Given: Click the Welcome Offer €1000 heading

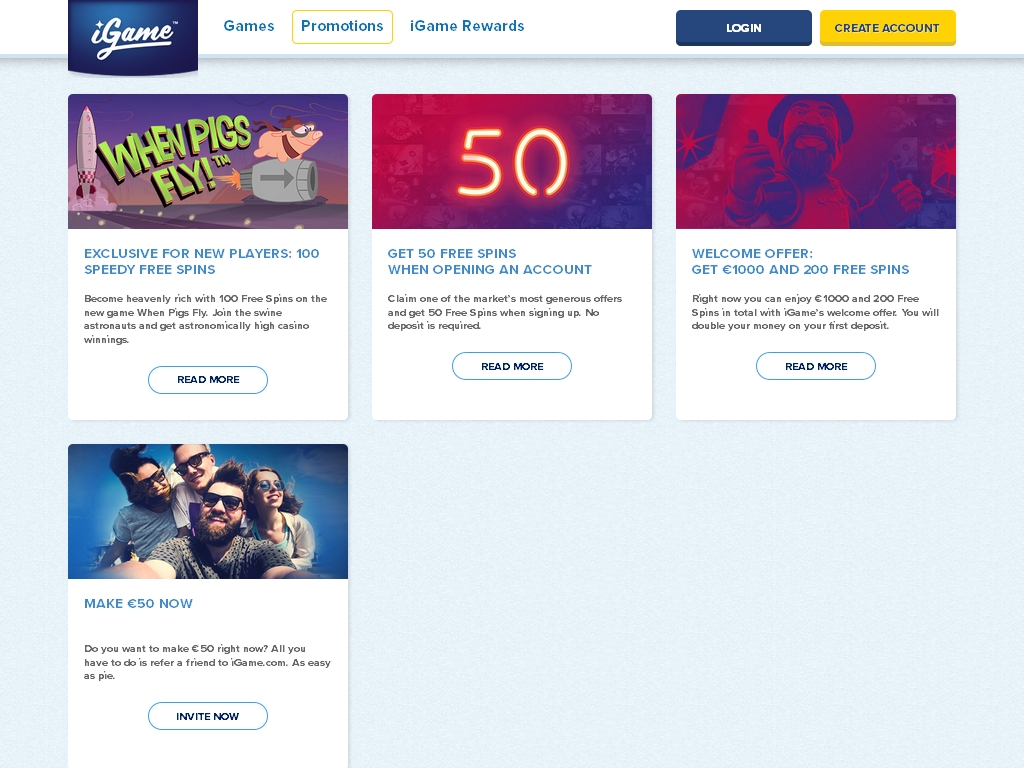Looking at the screenshot, I should click(x=800, y=261).
